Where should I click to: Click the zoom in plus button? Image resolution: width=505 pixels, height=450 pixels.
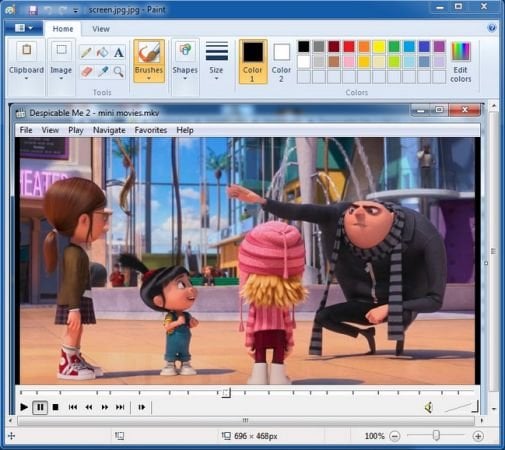[478, 436]
